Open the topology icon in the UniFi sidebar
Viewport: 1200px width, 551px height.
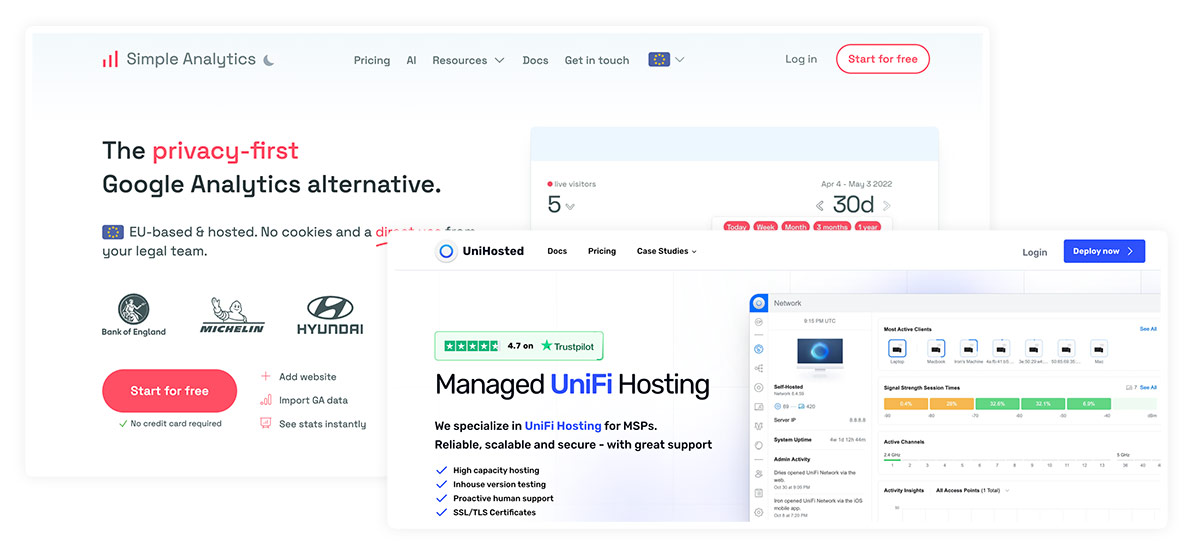(759, 368)
